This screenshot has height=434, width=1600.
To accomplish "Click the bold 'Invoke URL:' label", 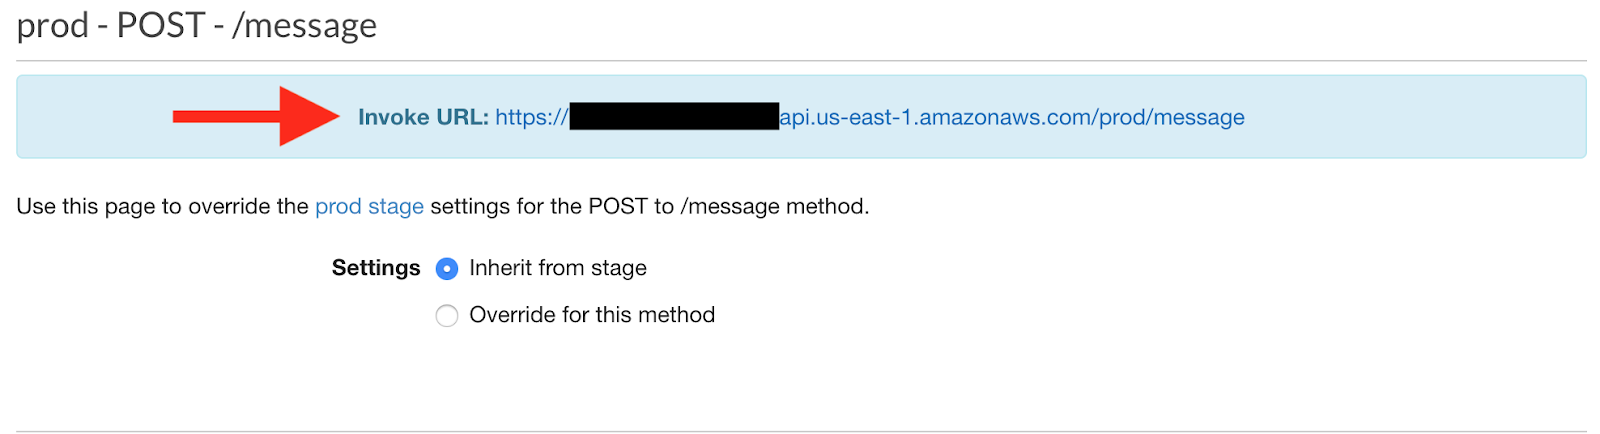I will [x=423, y=117].
